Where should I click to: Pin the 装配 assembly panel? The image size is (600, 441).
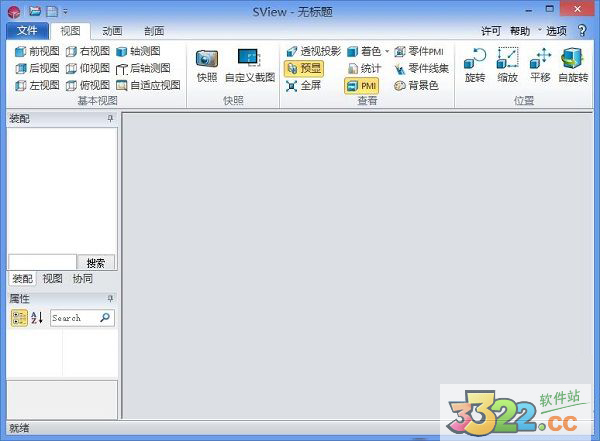111,119
